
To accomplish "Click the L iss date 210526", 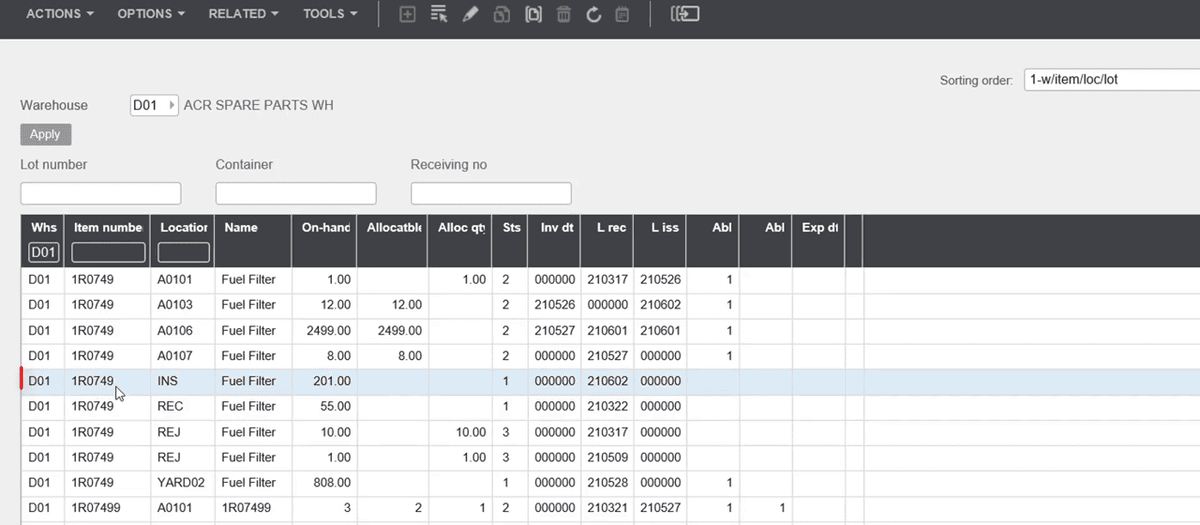I will click(661, 280).
